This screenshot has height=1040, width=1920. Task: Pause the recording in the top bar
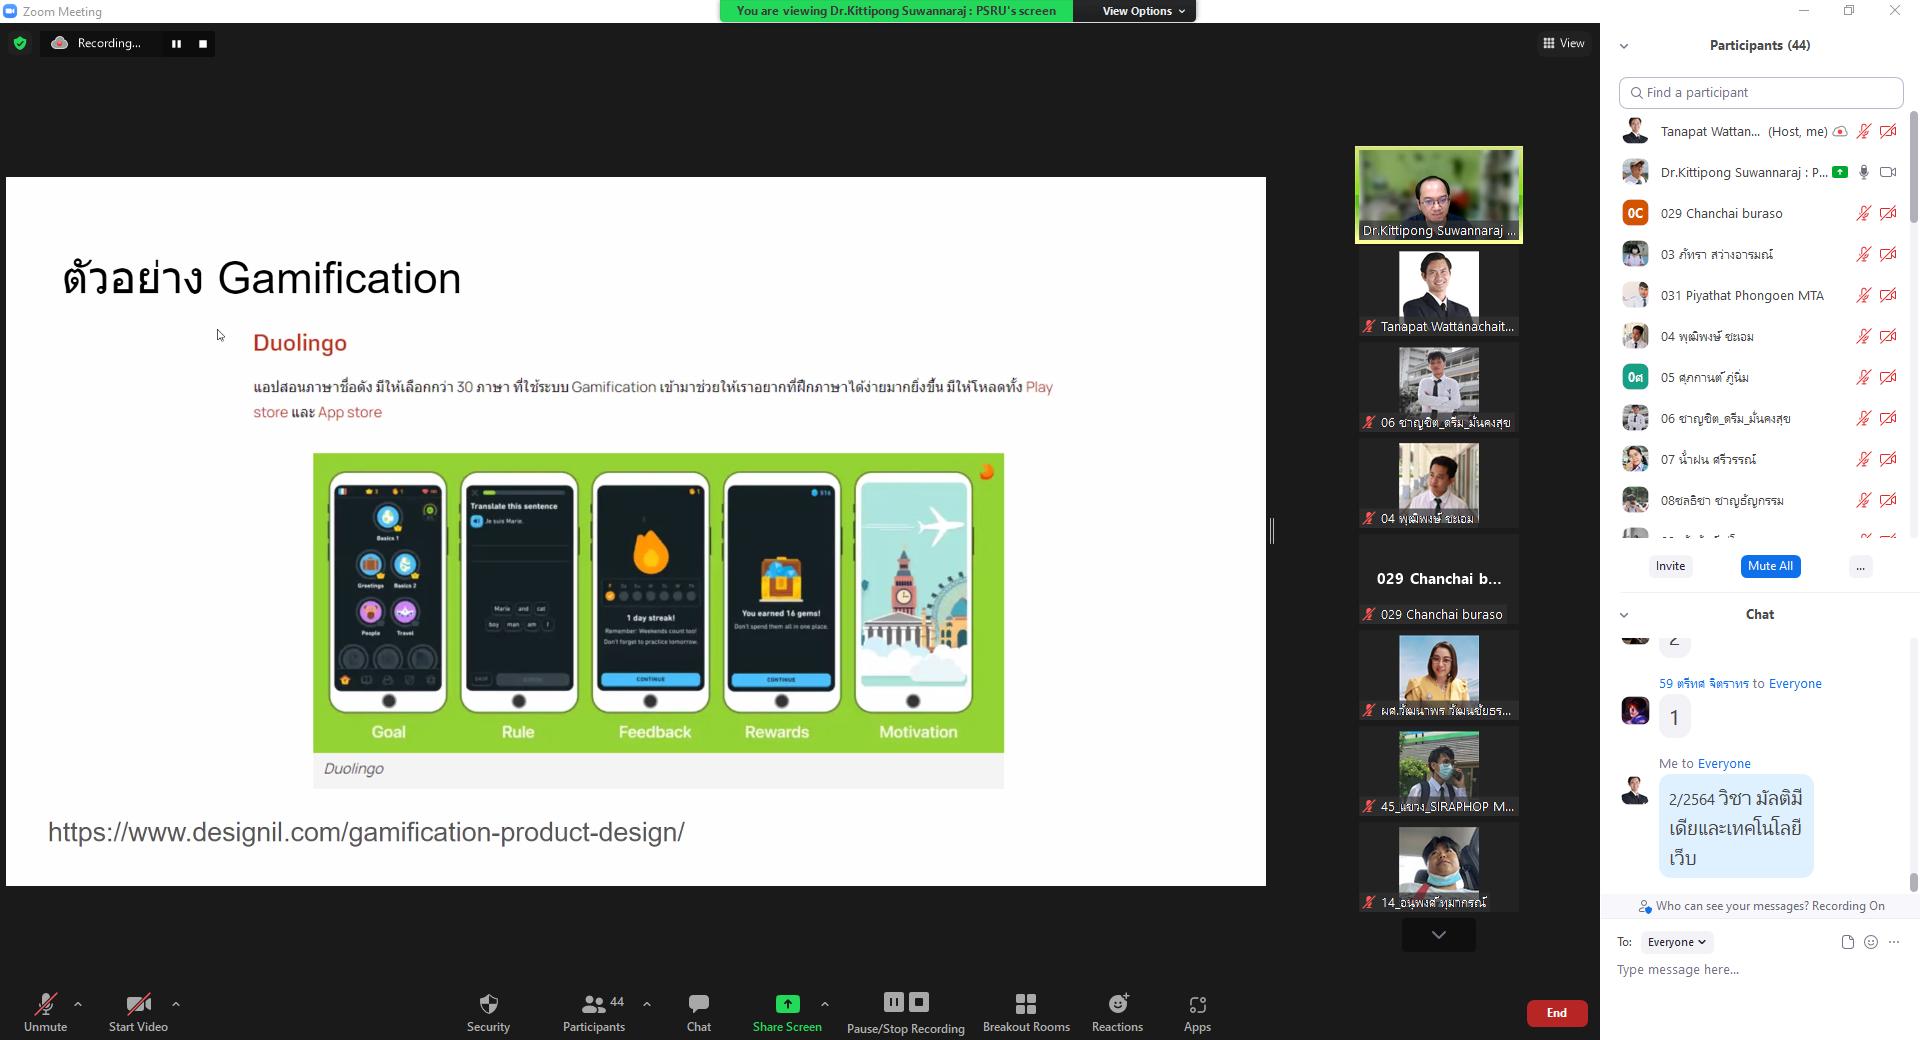click(176, 43)
